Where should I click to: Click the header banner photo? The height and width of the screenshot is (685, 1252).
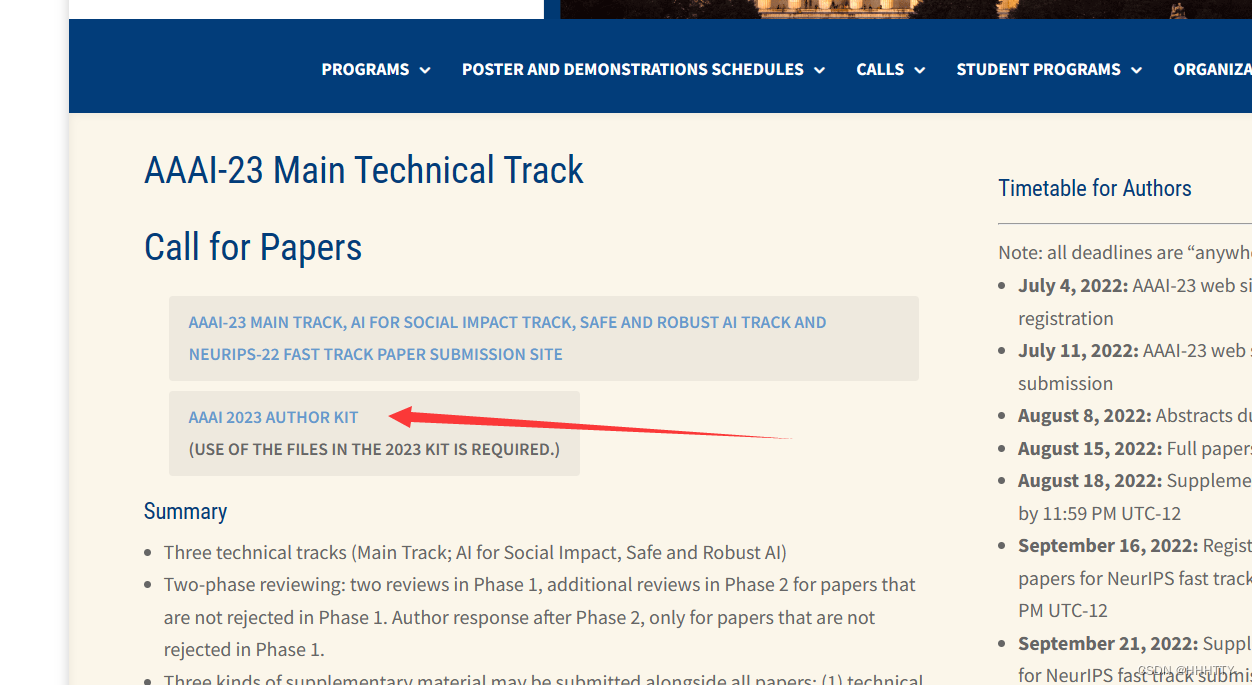[x=906, y=9]
